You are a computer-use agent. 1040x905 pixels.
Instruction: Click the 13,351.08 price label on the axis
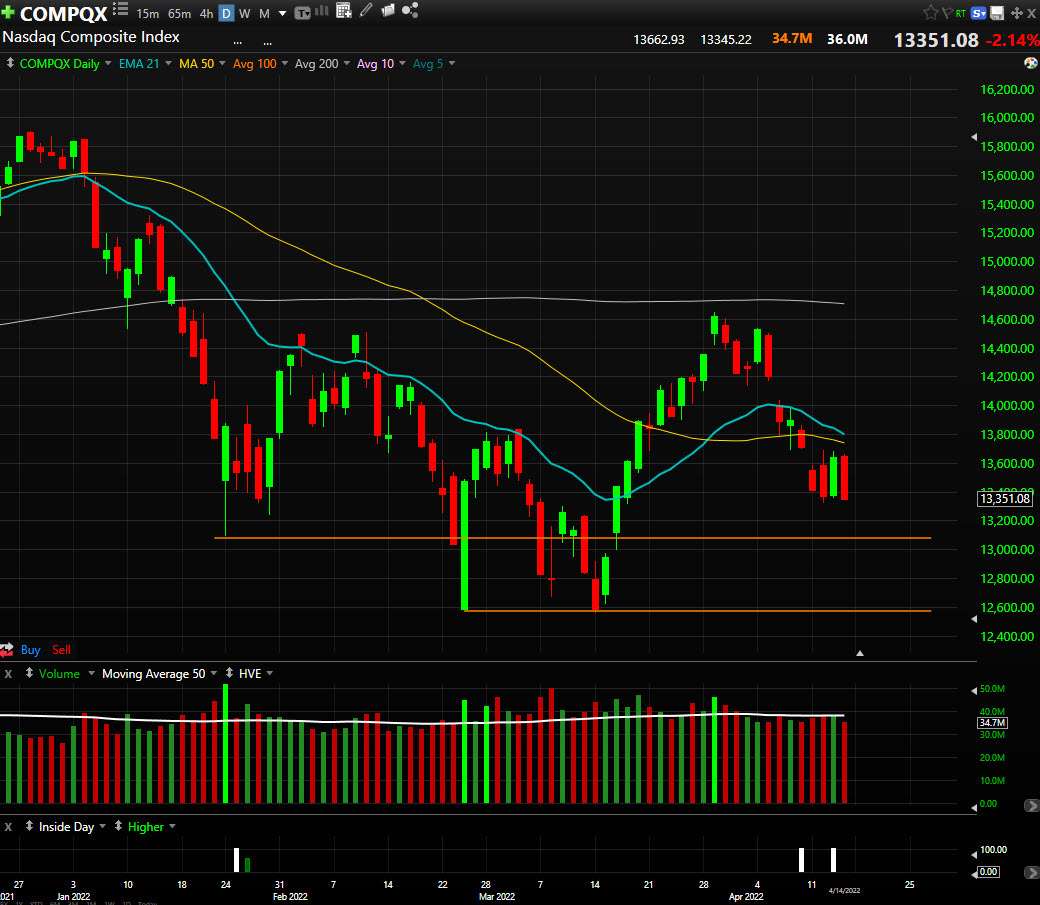(1005, 498)
